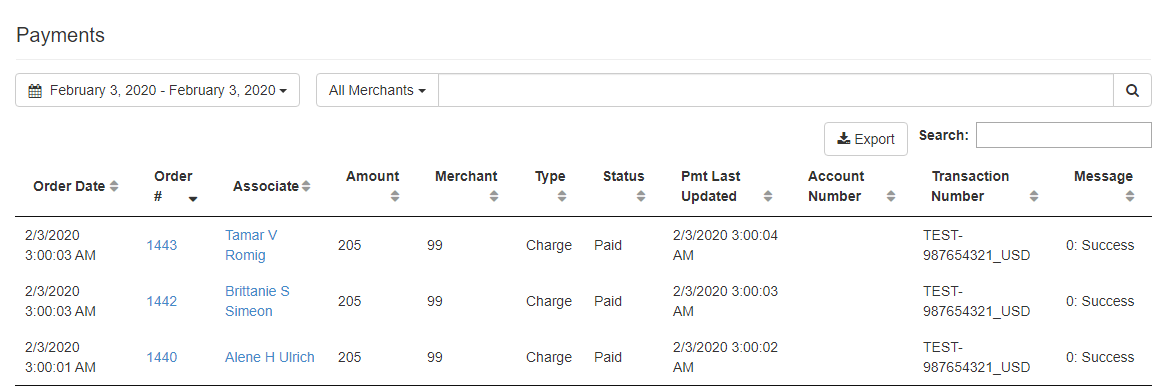Sort by Status column arrows
Image resolution: width=1160 pixels, height=392 pixels.
(x=641, y=197)
